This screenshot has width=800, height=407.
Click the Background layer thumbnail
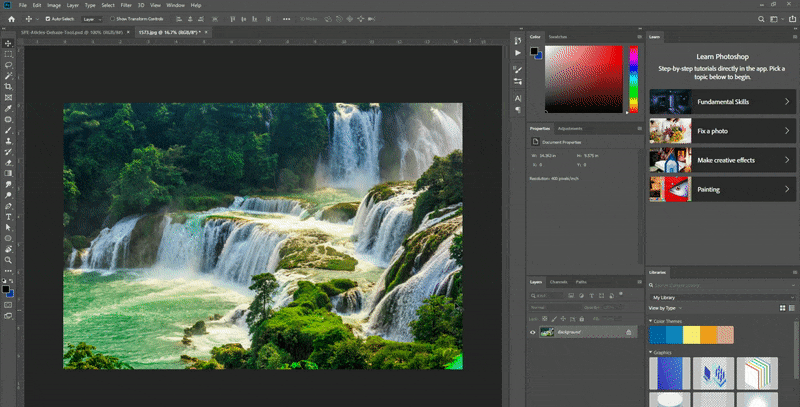click(547, 332)
